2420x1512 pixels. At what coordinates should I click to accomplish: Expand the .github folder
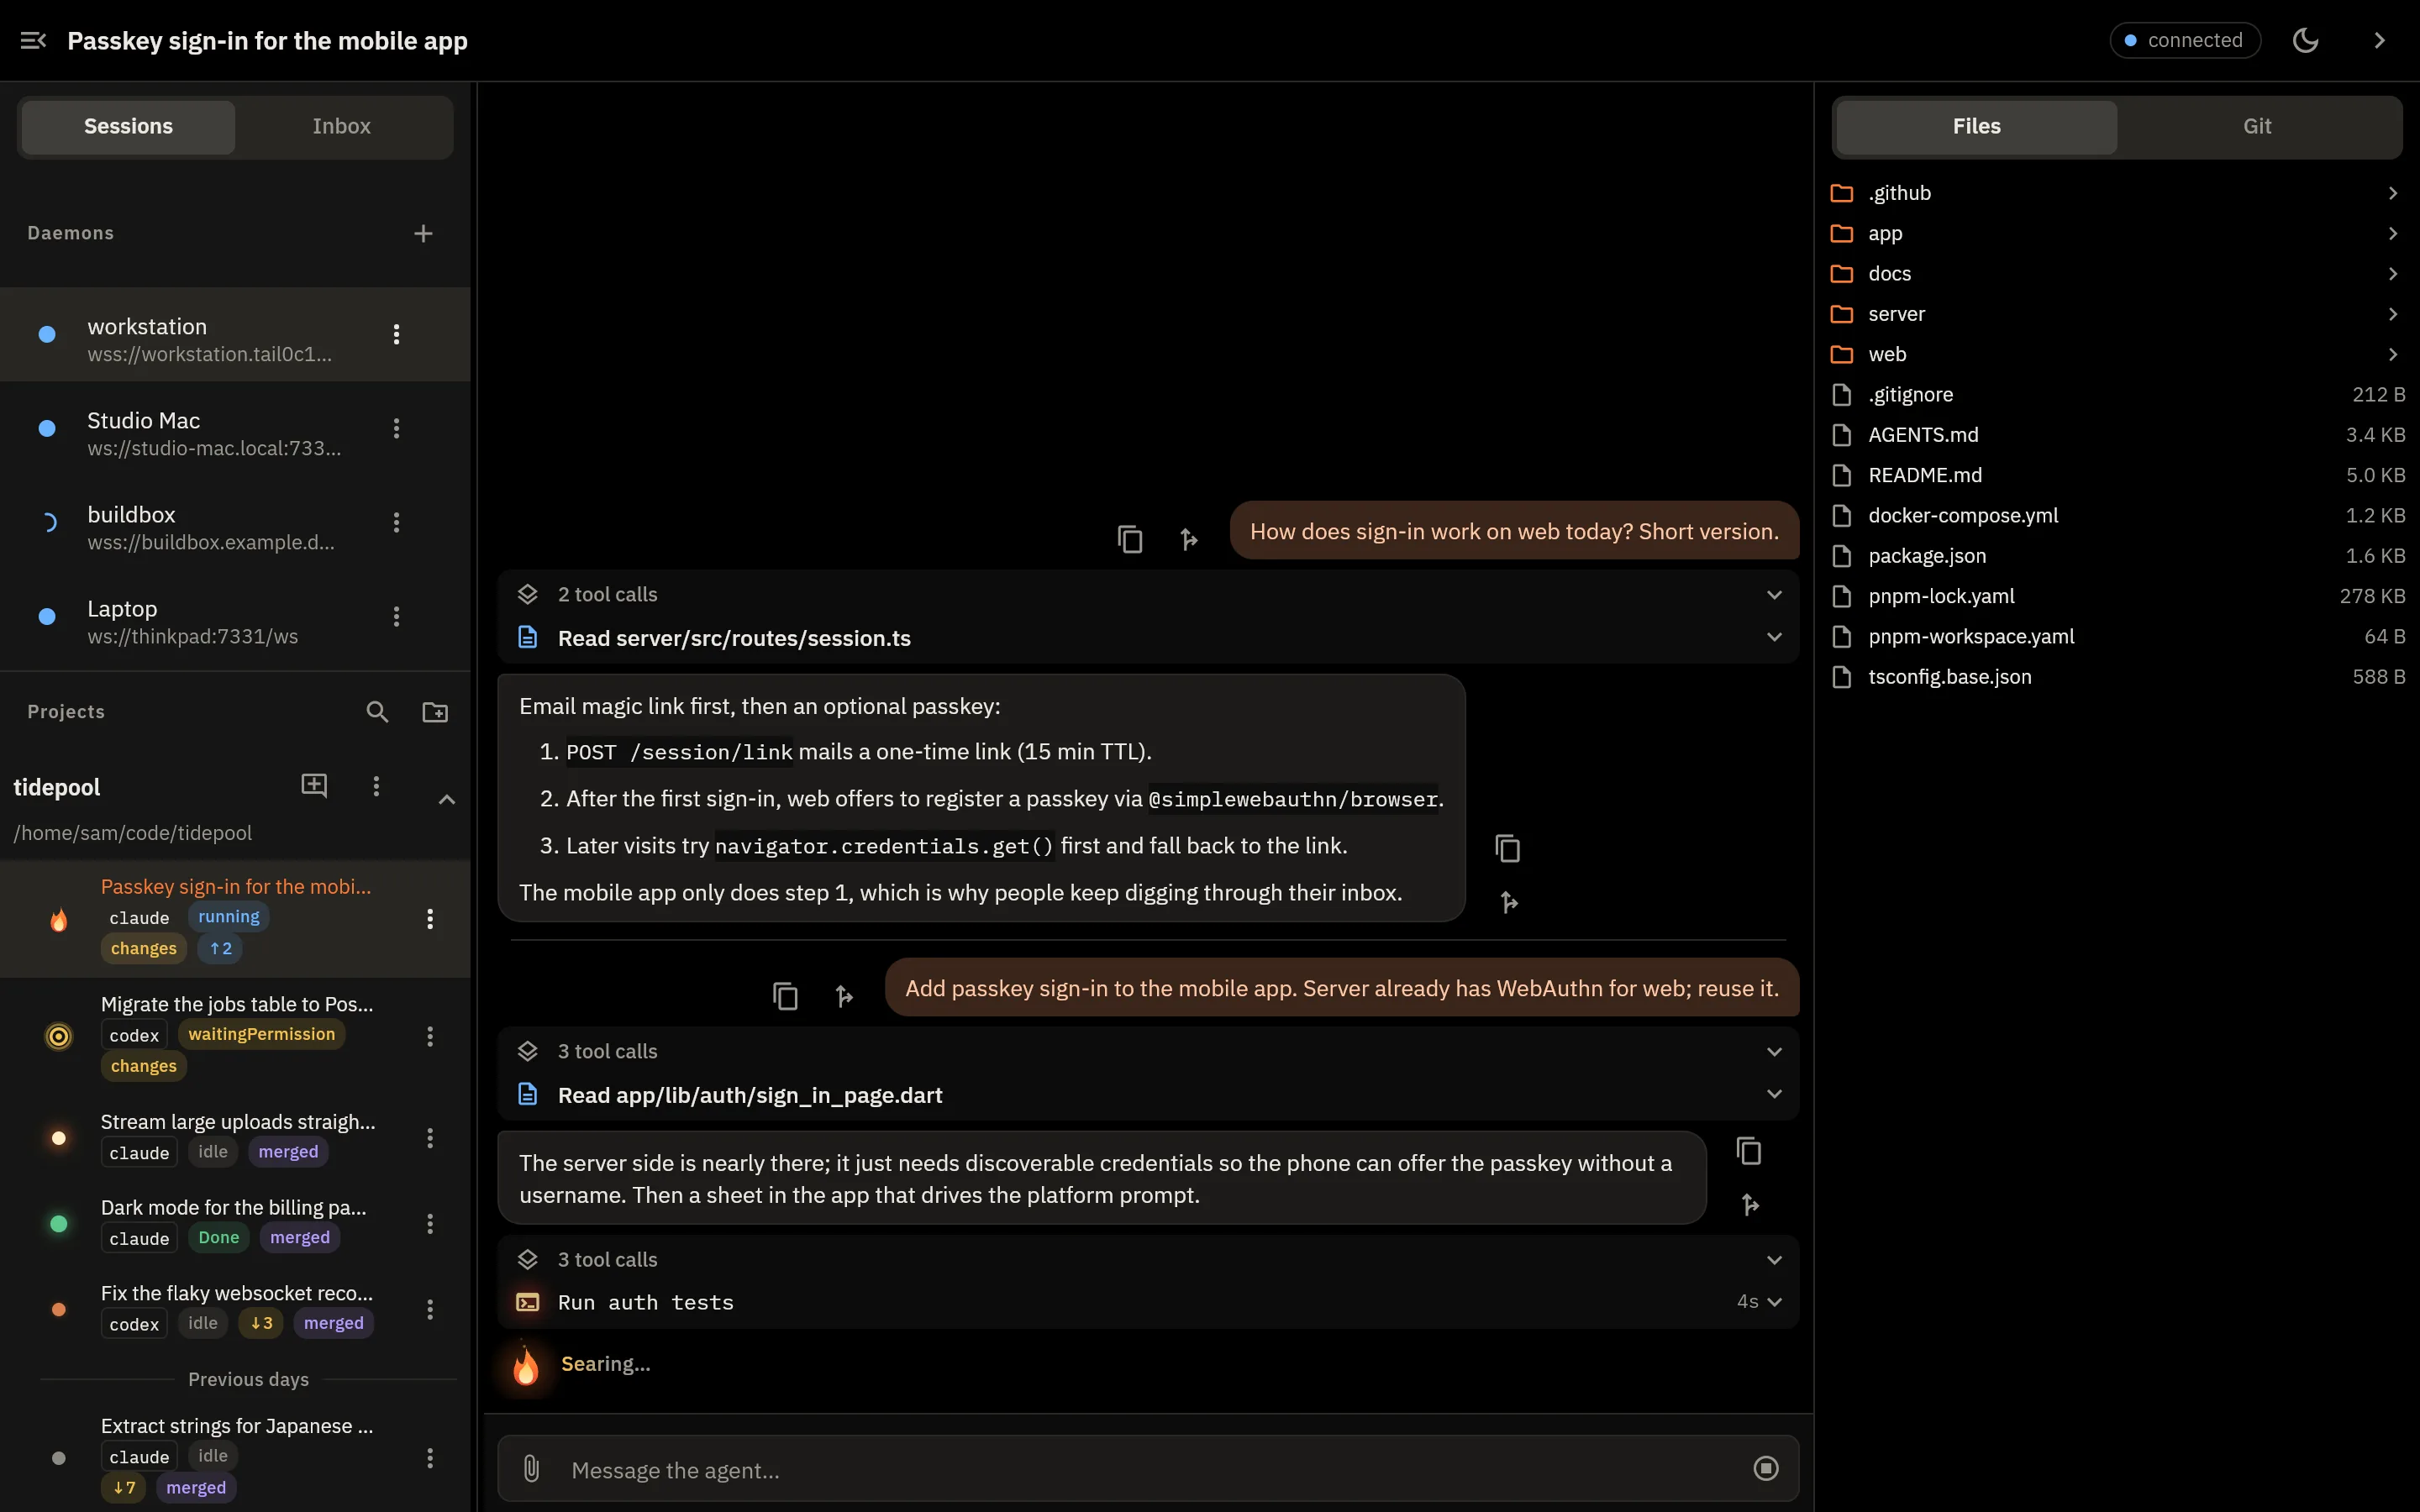[x=2117, y=193]
